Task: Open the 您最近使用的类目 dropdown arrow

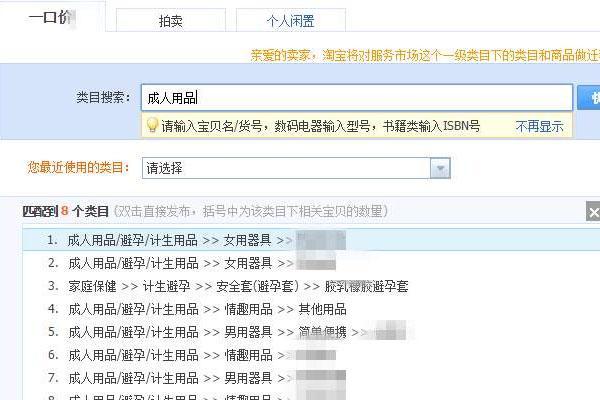Action: 440,168
